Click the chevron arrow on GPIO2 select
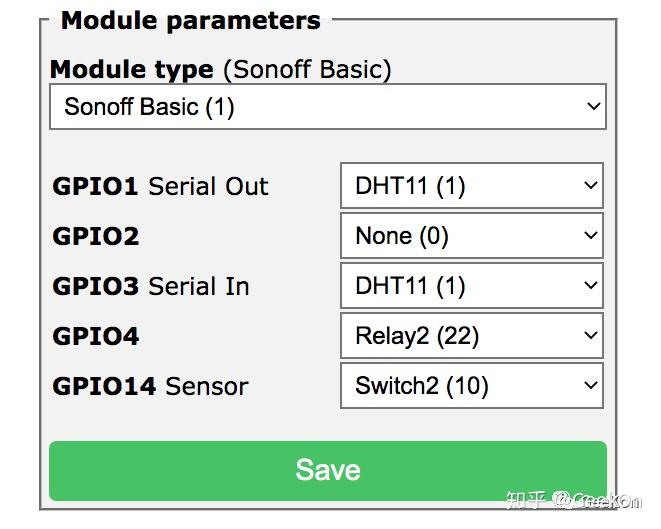 coord(591,235)
